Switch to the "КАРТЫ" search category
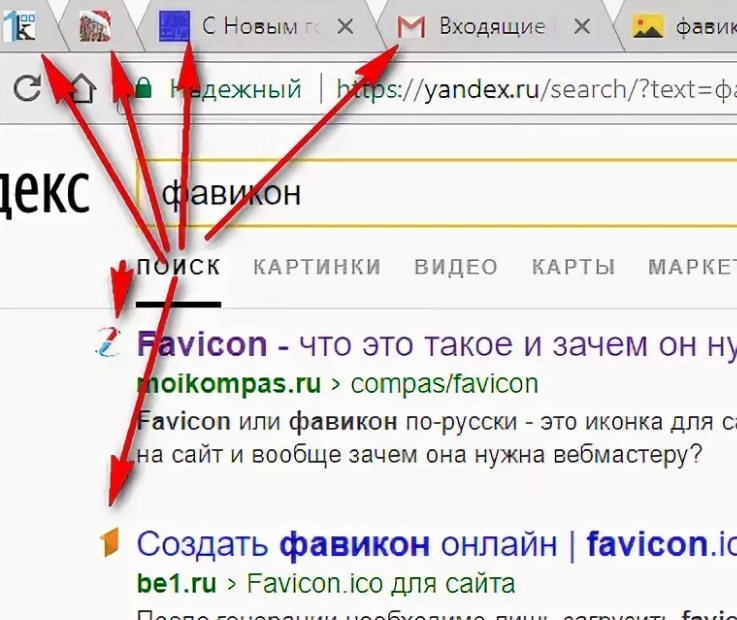The width and height of the screenshot is (737, 620). click(x=573, y=267)
